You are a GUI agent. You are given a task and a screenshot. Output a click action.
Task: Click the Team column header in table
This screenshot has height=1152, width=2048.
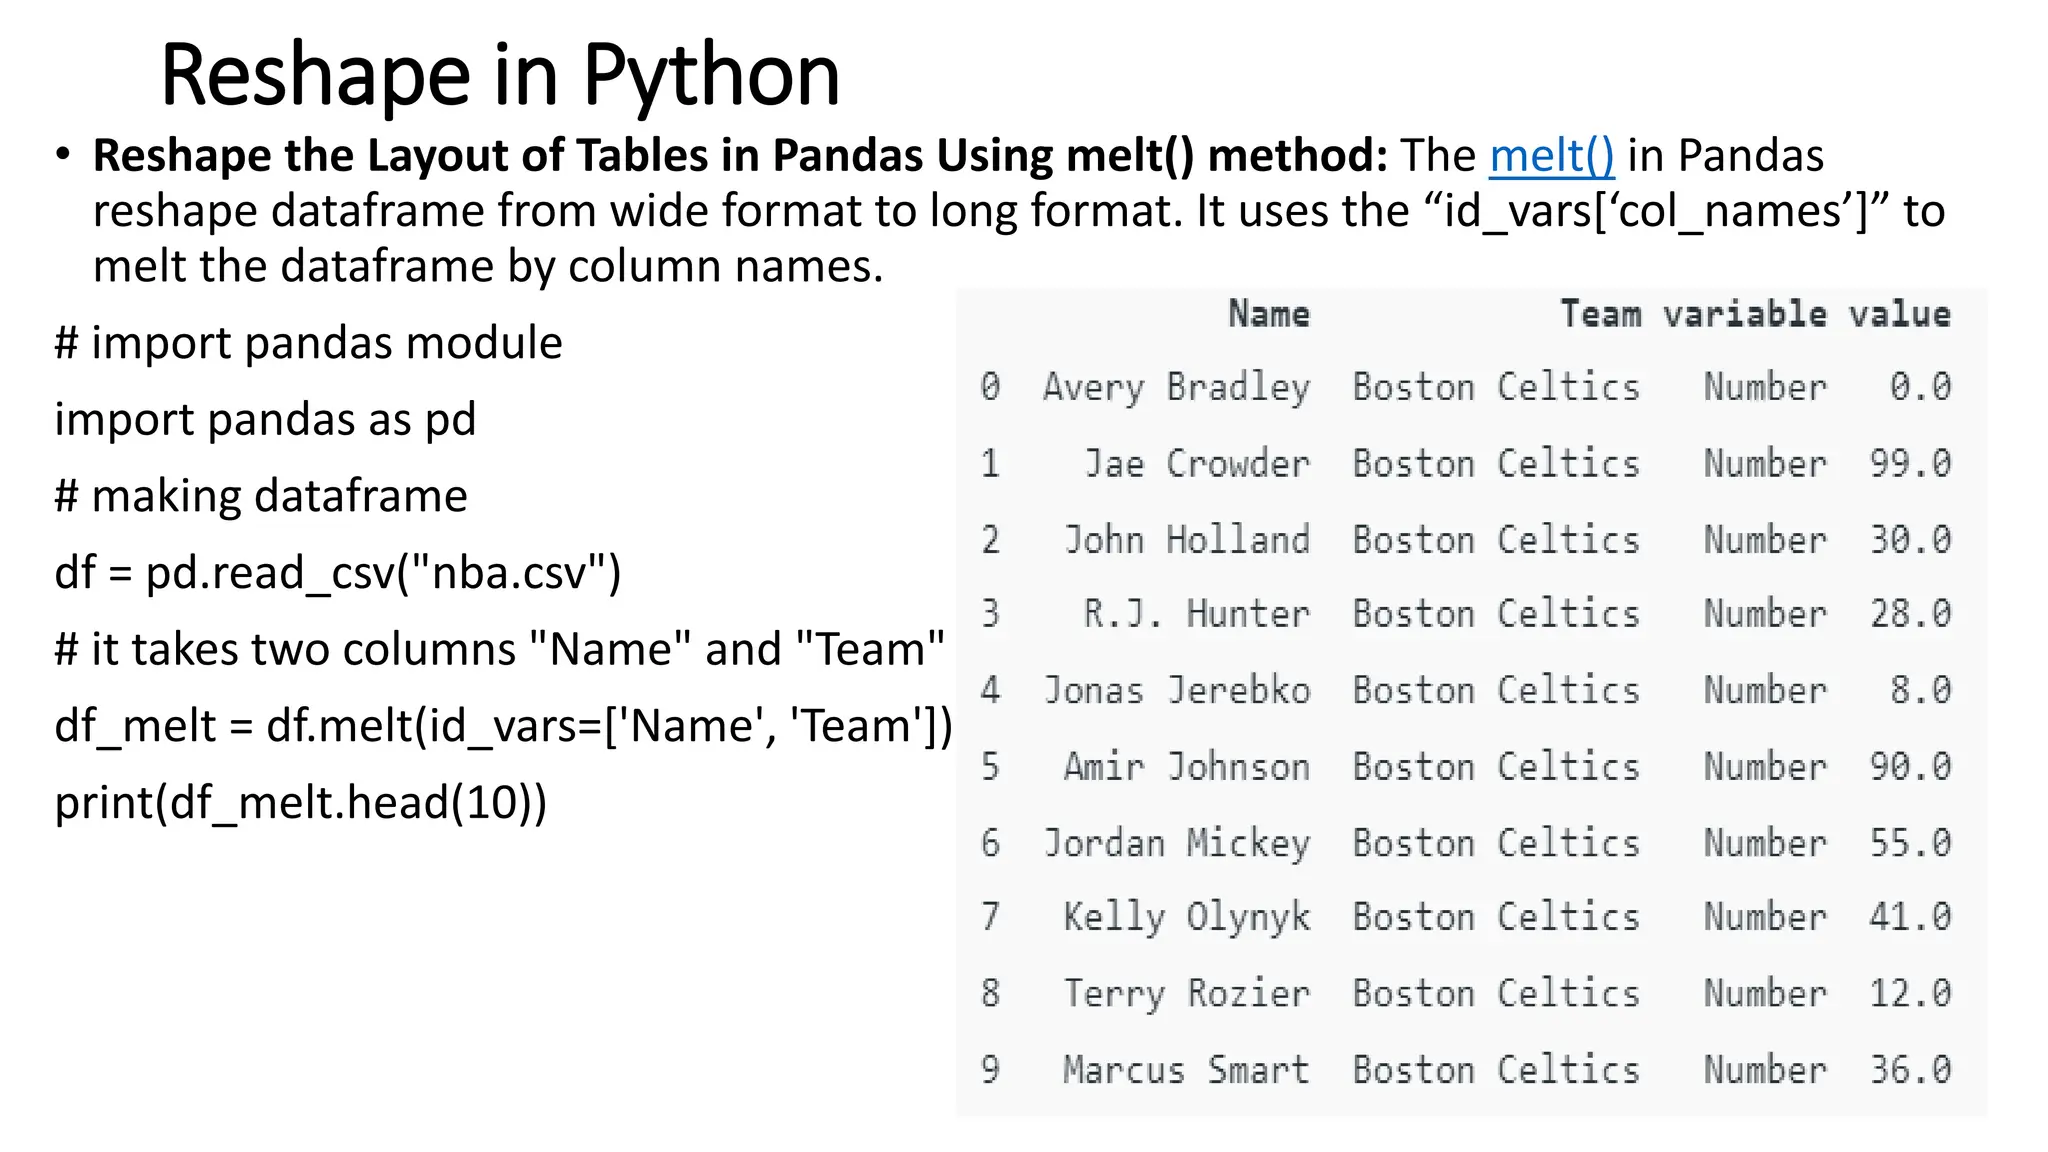point(1600,314)
